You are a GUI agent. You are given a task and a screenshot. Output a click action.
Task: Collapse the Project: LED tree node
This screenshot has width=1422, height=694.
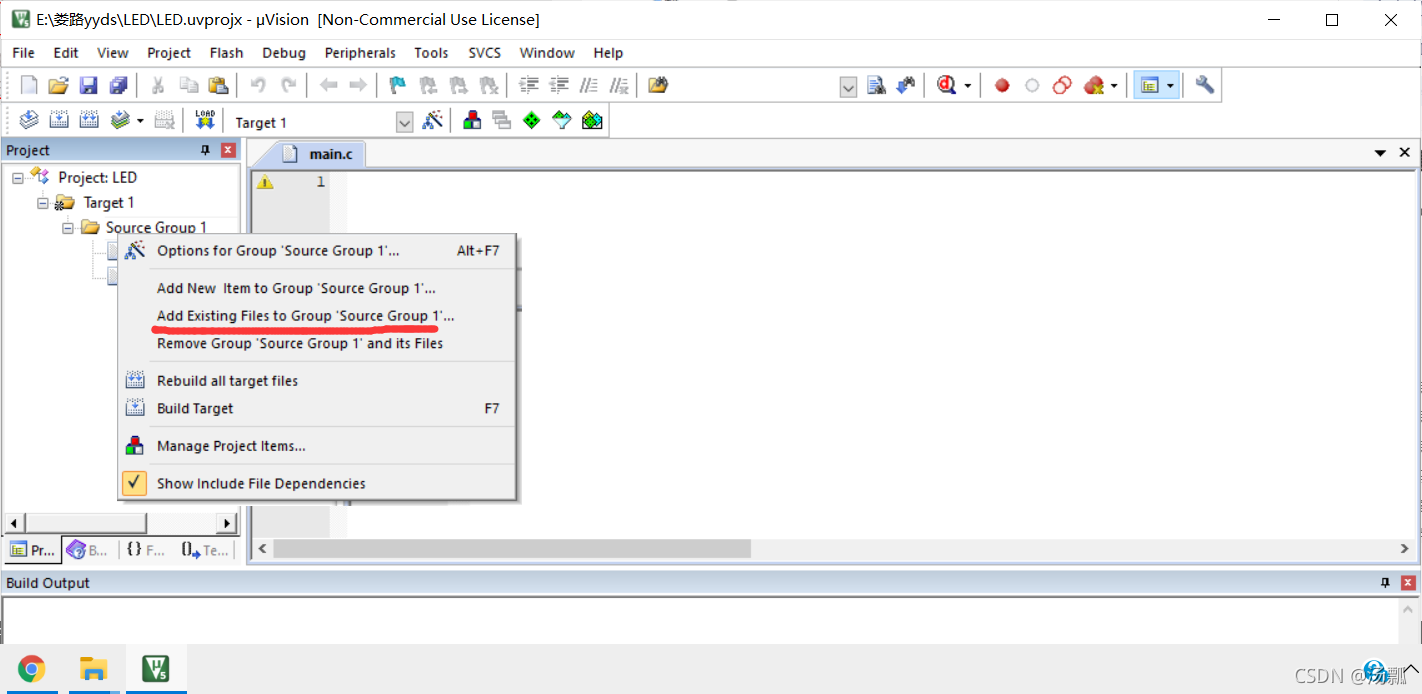[x=18, y=178]
